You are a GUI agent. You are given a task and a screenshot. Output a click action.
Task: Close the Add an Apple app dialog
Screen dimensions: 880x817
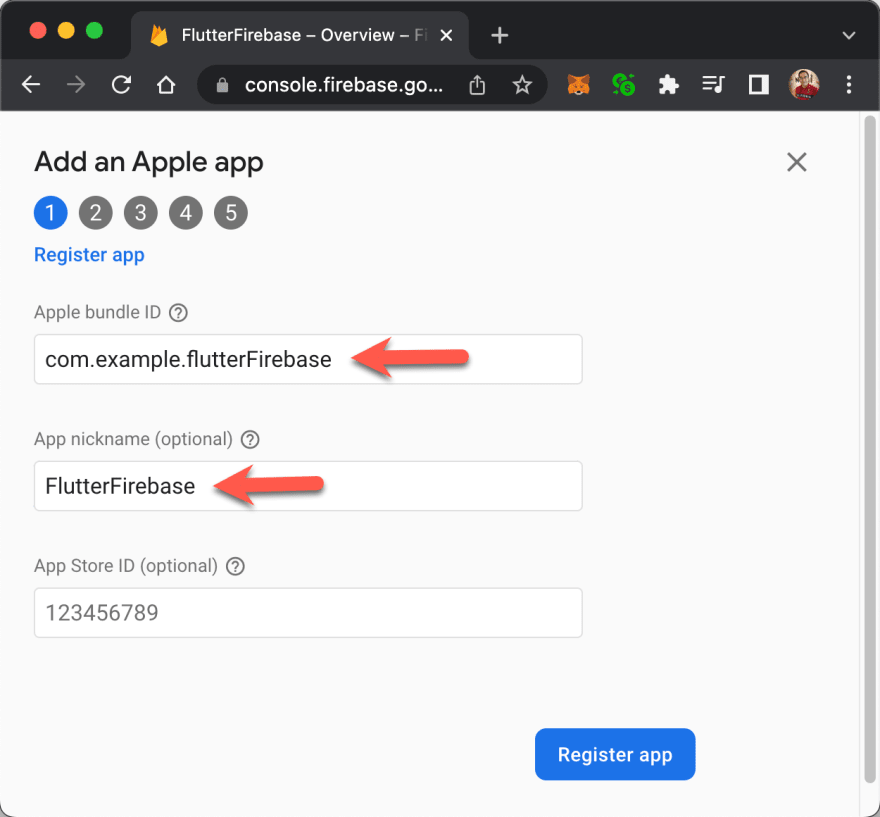coord(796,162)
